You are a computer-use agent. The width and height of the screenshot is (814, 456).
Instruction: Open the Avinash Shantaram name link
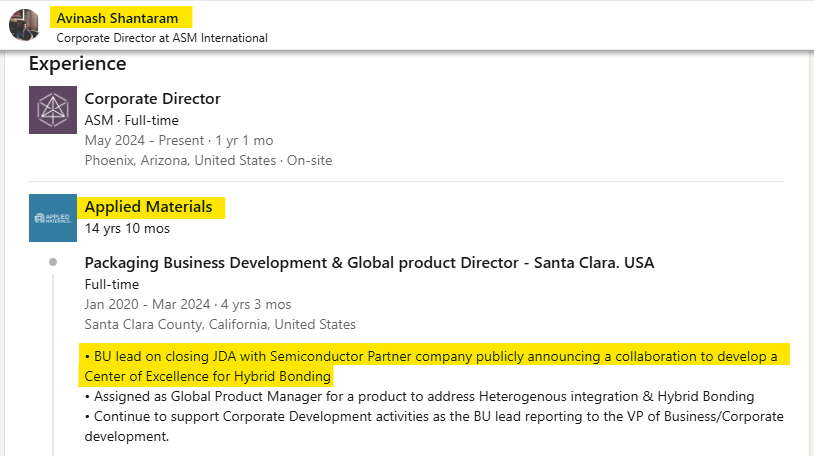tap(117, 18)
